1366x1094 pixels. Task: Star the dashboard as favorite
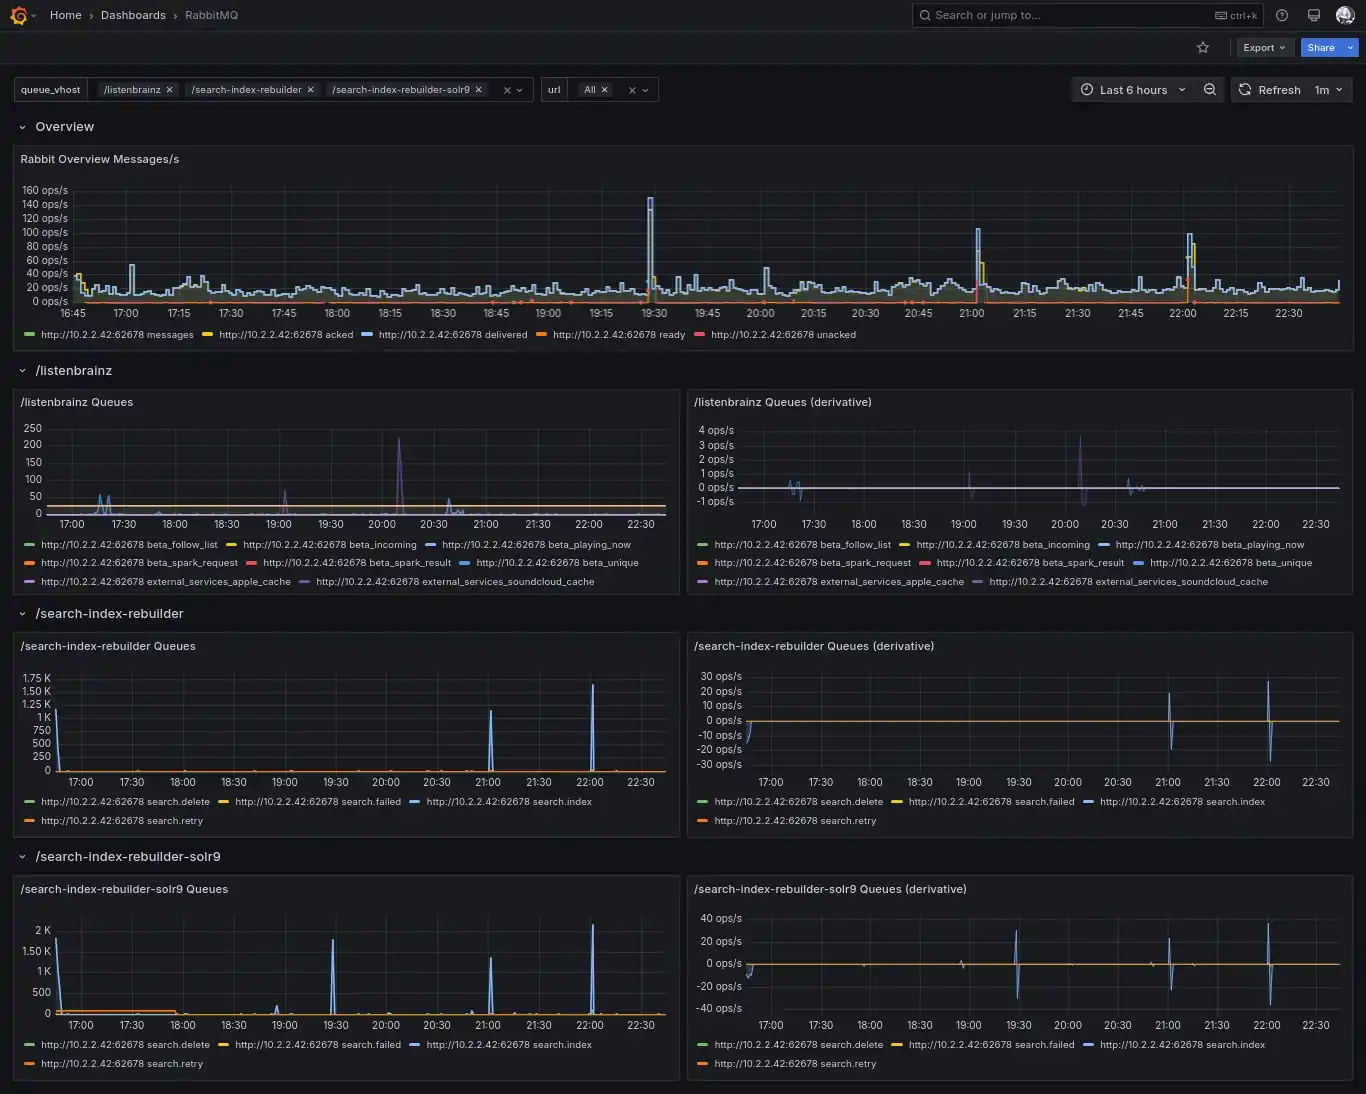point(1203,48)
